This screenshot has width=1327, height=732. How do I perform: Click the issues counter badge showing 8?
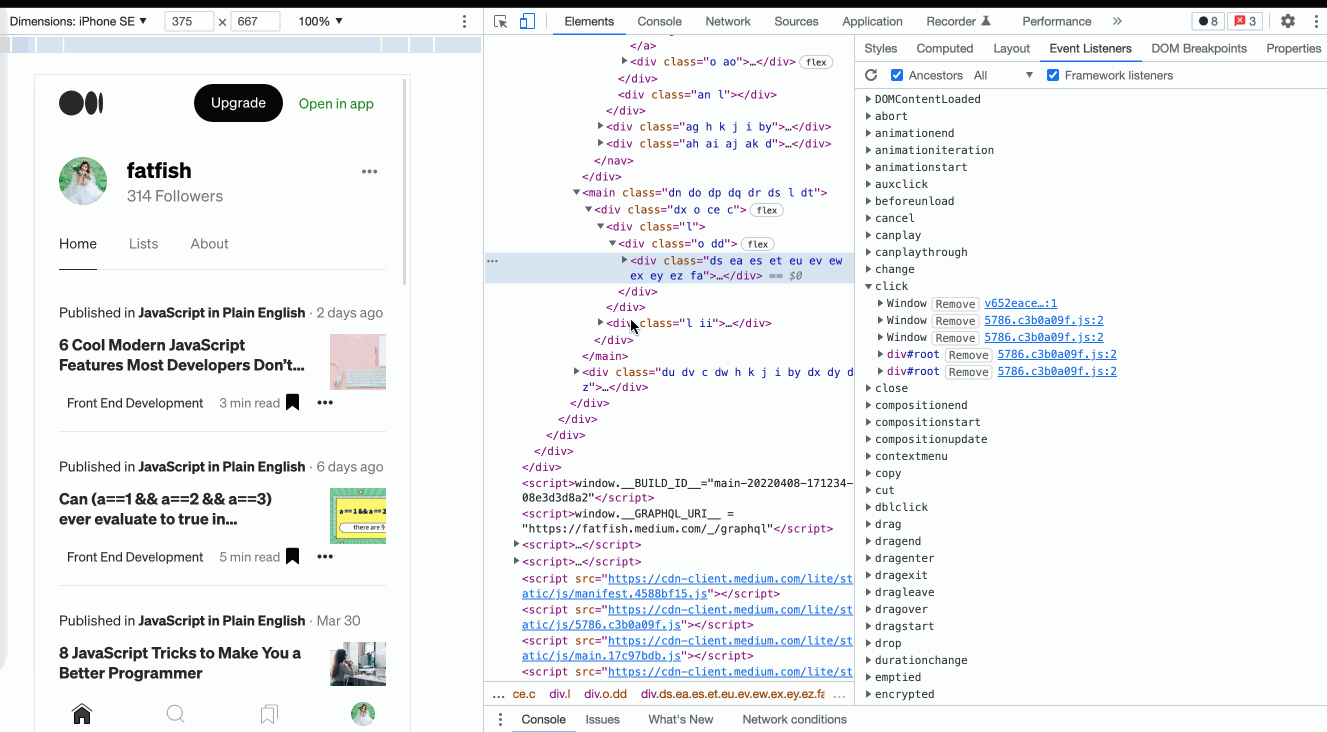tap(1208, 21)
